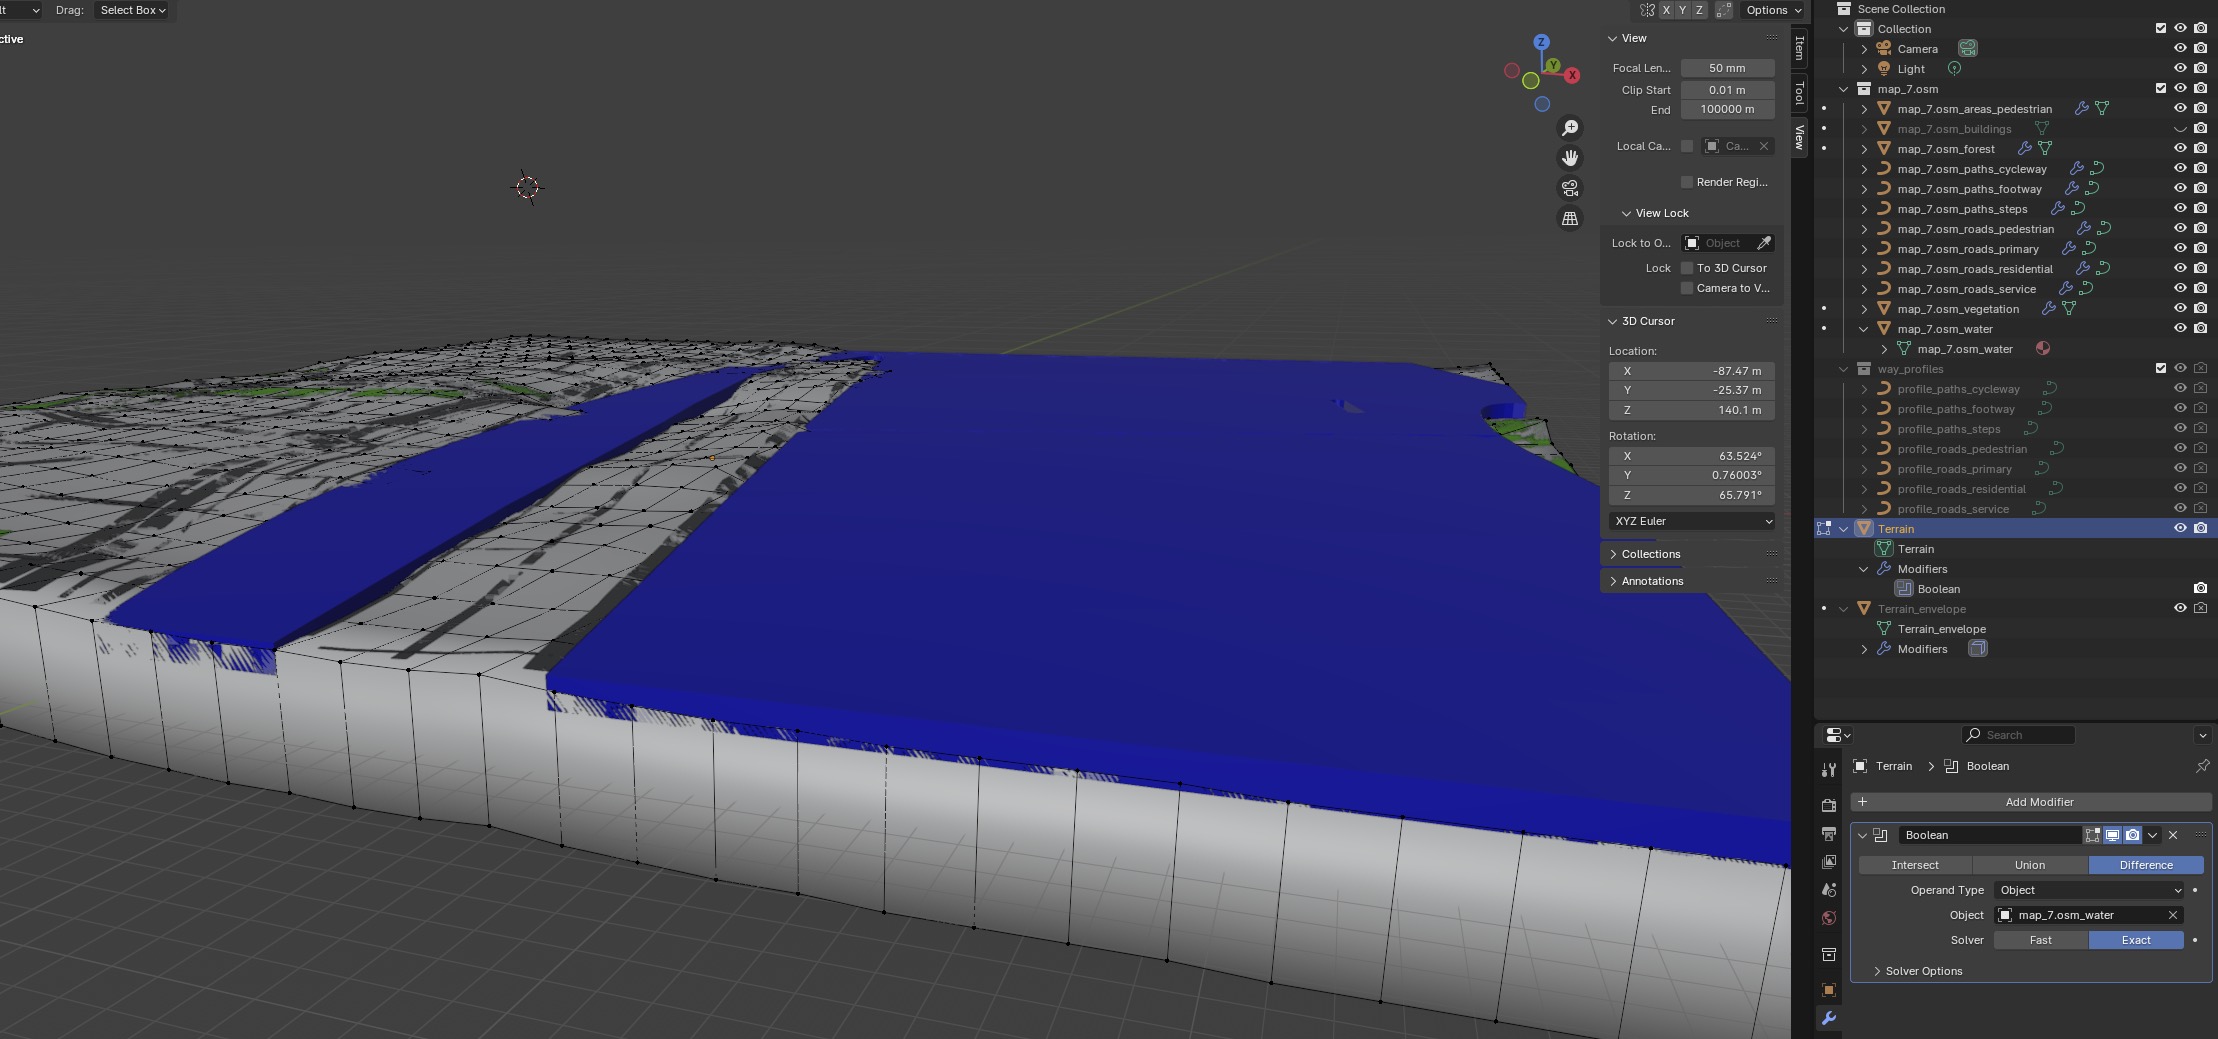Viewport: 2218px width, 1039px height.
Task: Click the eyedropper in Lock to Object field
Action: pos(1764,243)
